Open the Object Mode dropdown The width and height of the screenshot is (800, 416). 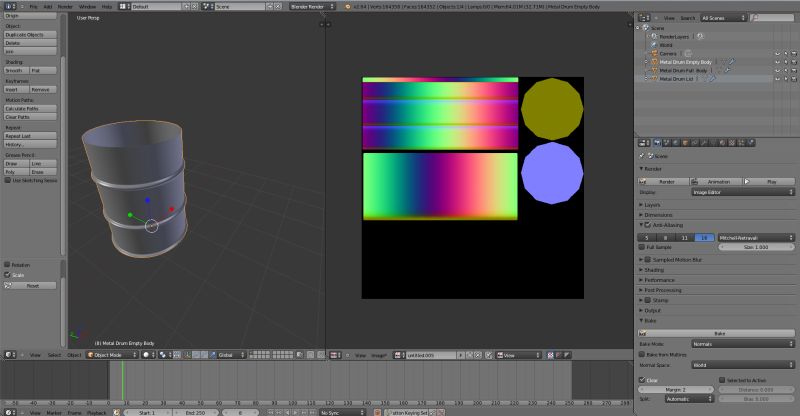click(112, 355)
